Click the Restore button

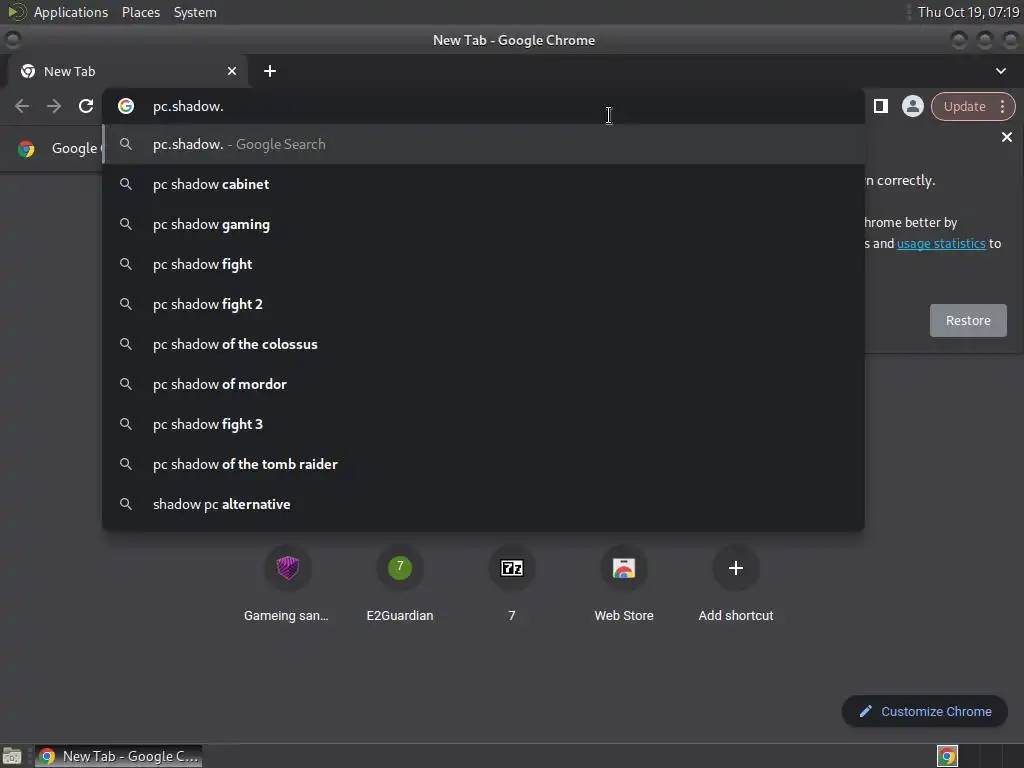(x=968, y=321)
